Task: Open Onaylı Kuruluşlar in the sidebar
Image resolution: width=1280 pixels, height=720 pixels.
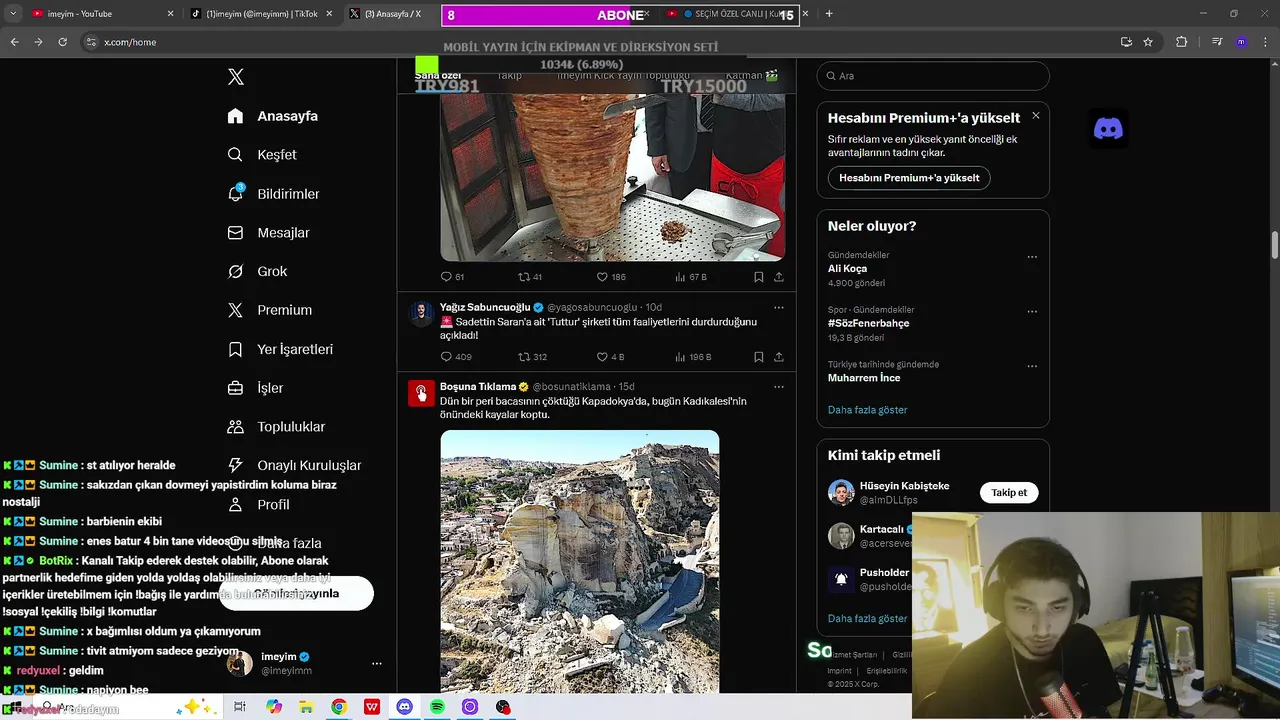Action: tap(295, 465)
